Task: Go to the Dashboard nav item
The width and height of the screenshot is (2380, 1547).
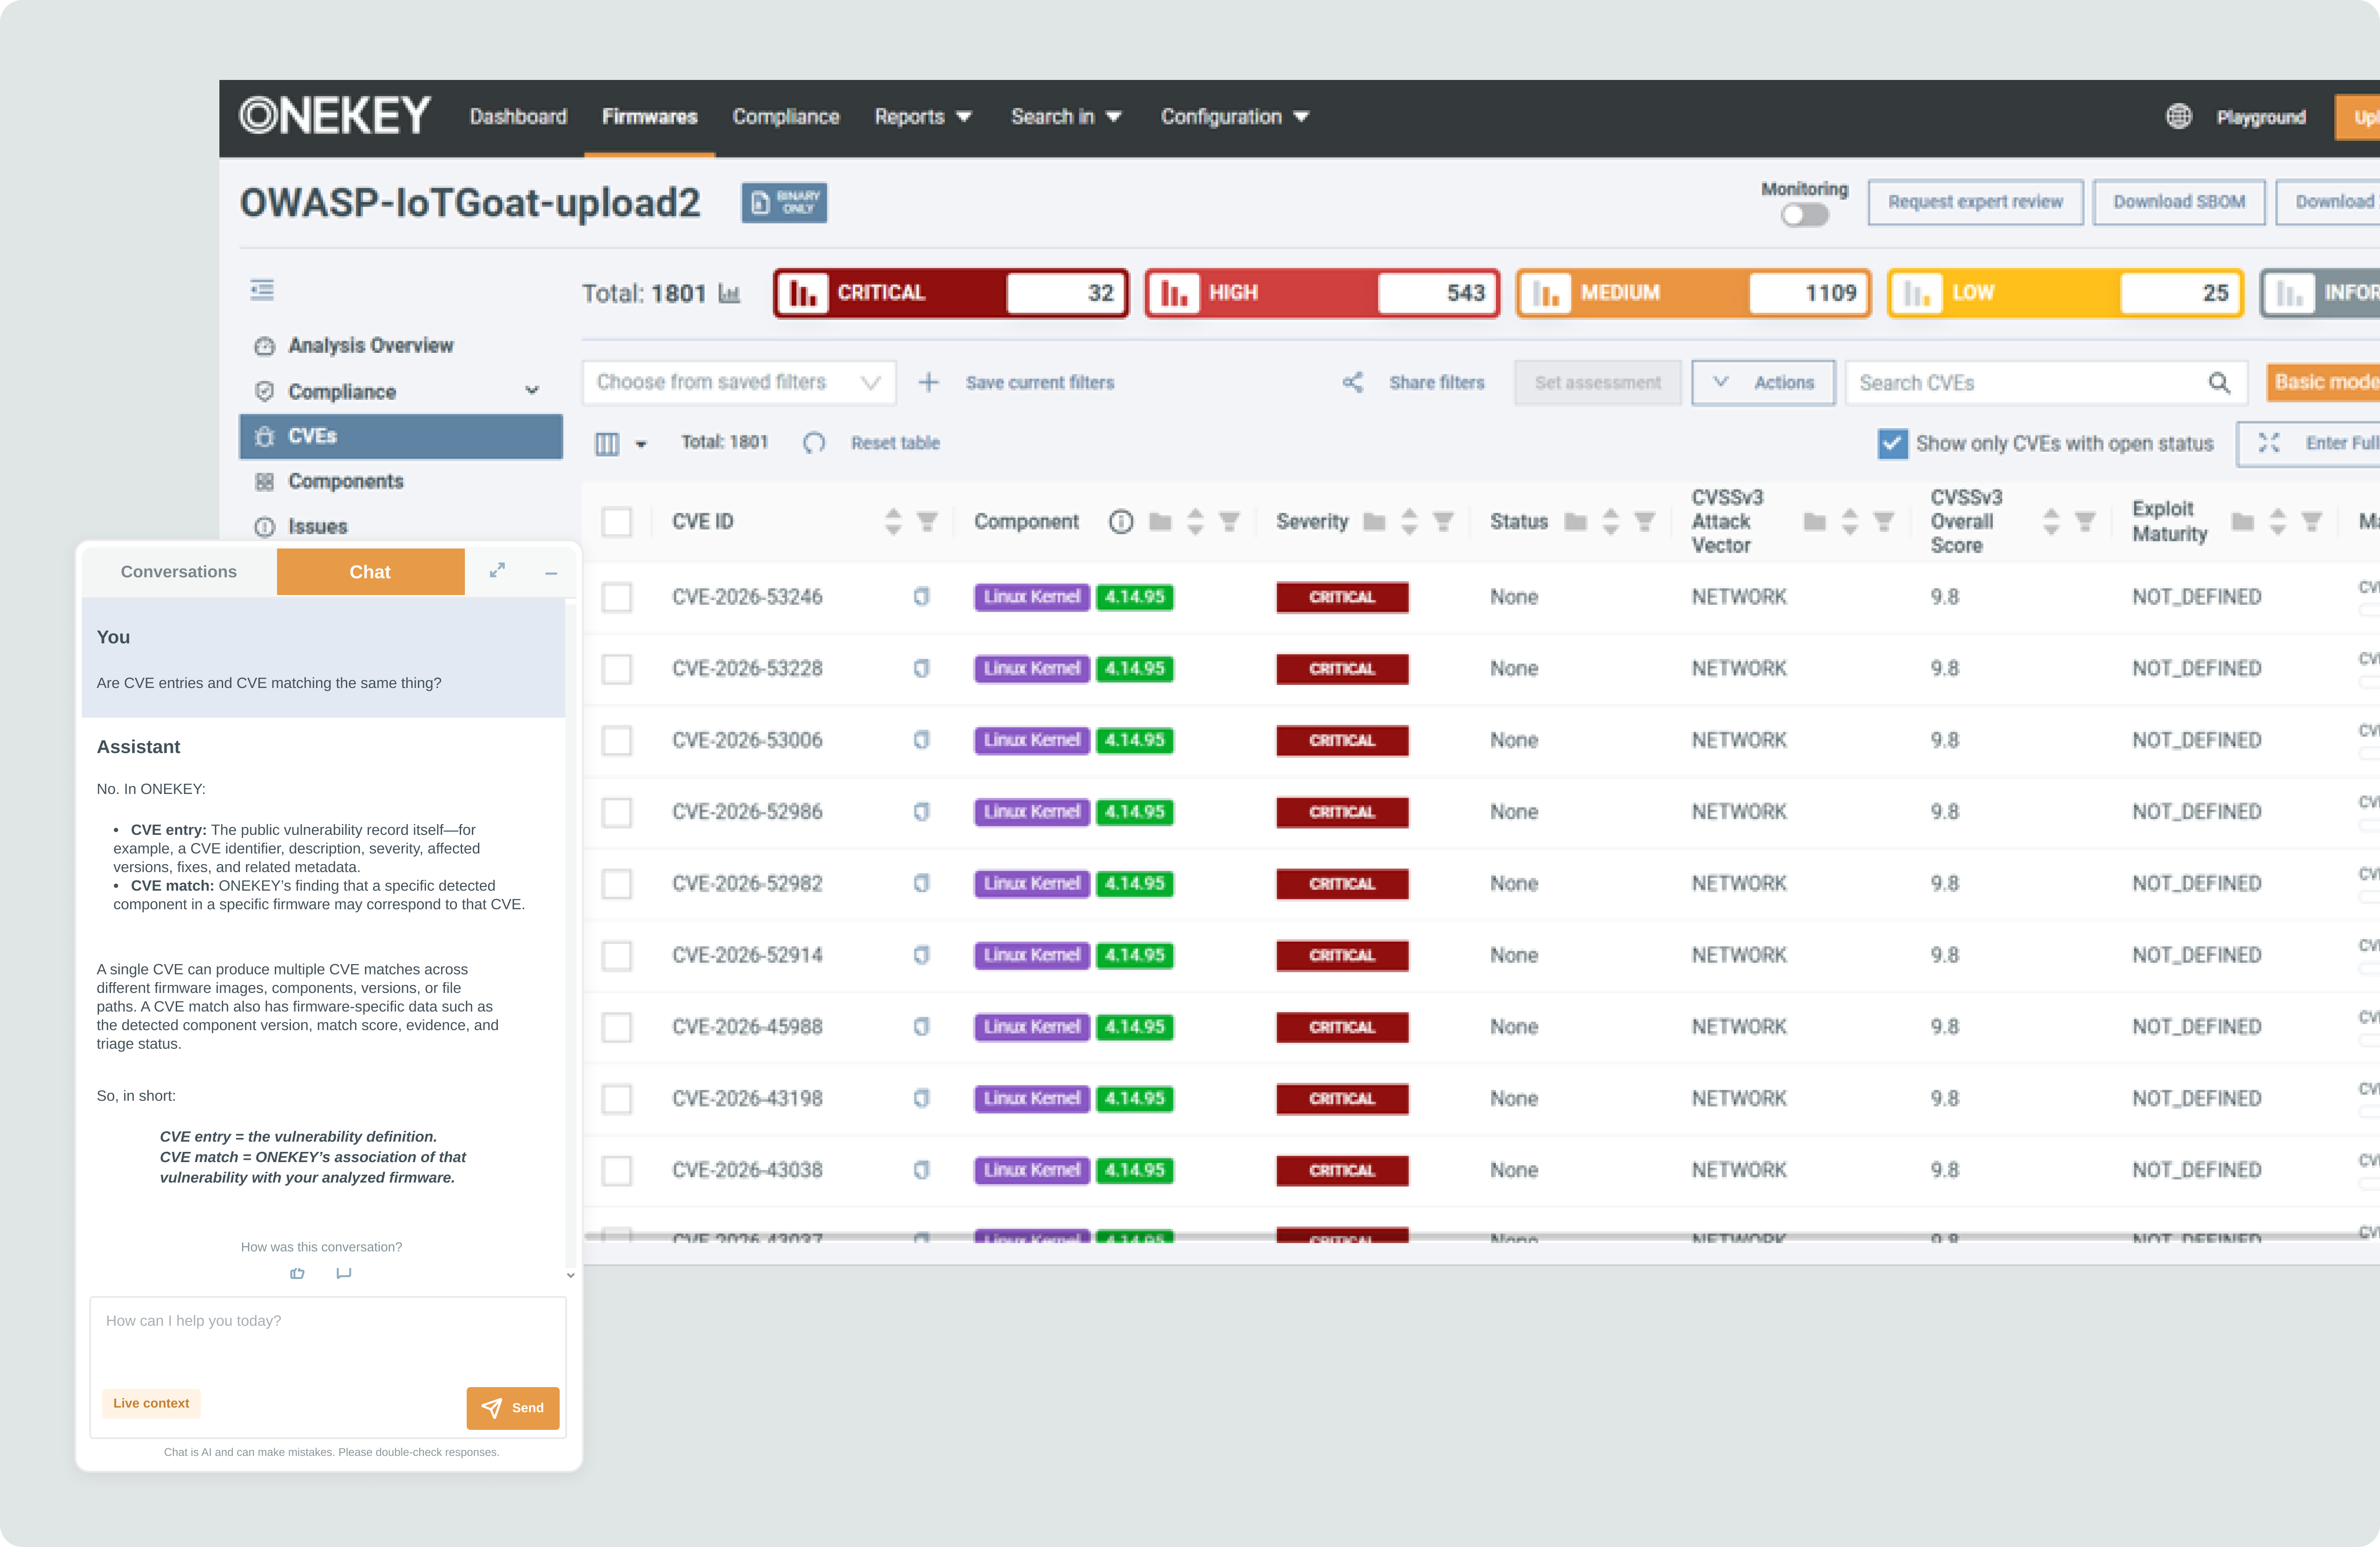Action: pyautogui.click(x=518, y=117)
